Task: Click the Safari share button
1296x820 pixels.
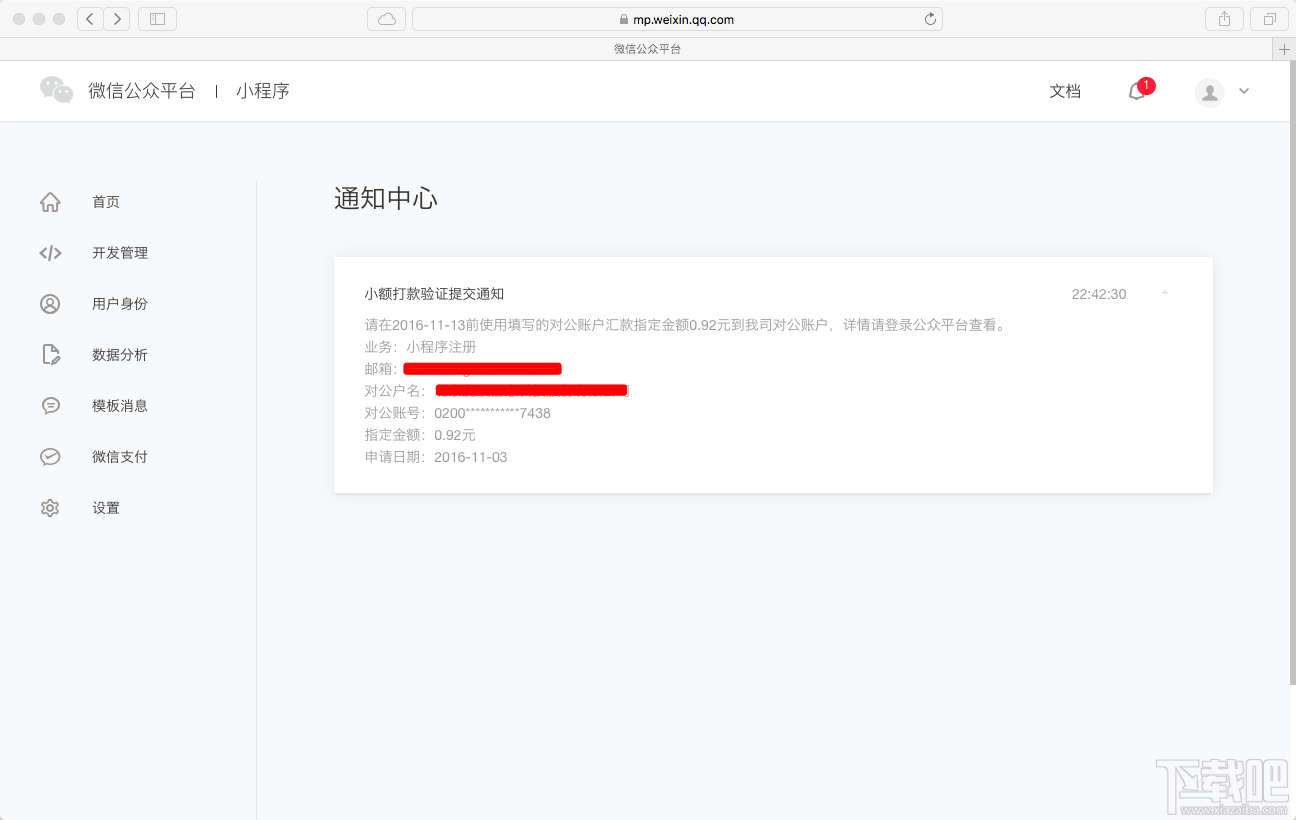Action: (1224, 18)
